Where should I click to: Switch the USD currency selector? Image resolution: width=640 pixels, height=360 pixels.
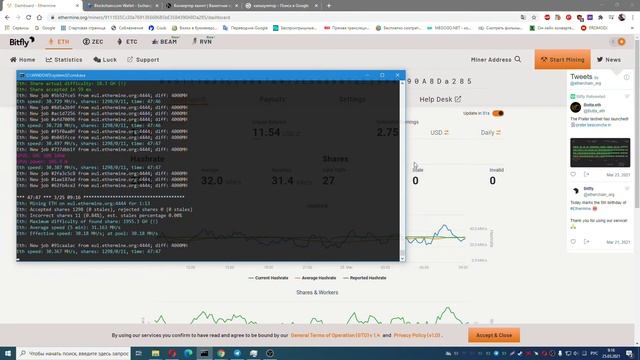(x=439, y=133)
